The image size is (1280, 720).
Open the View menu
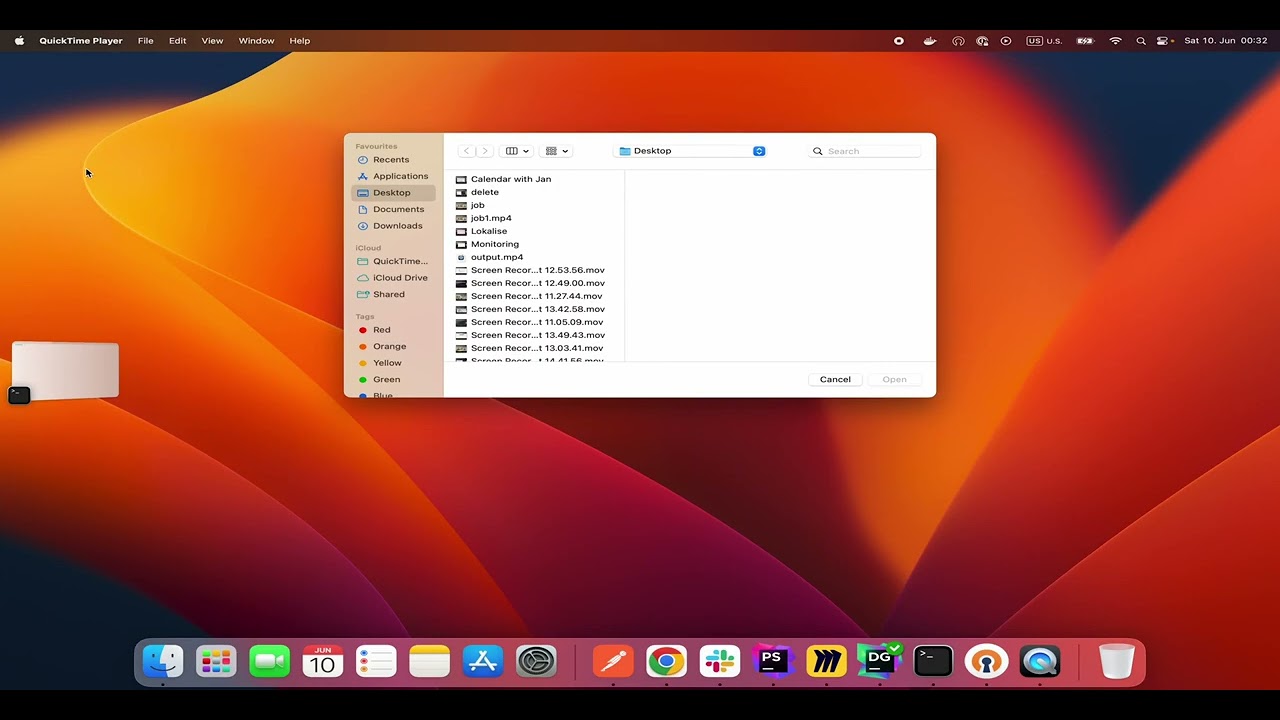click(212, 41)
